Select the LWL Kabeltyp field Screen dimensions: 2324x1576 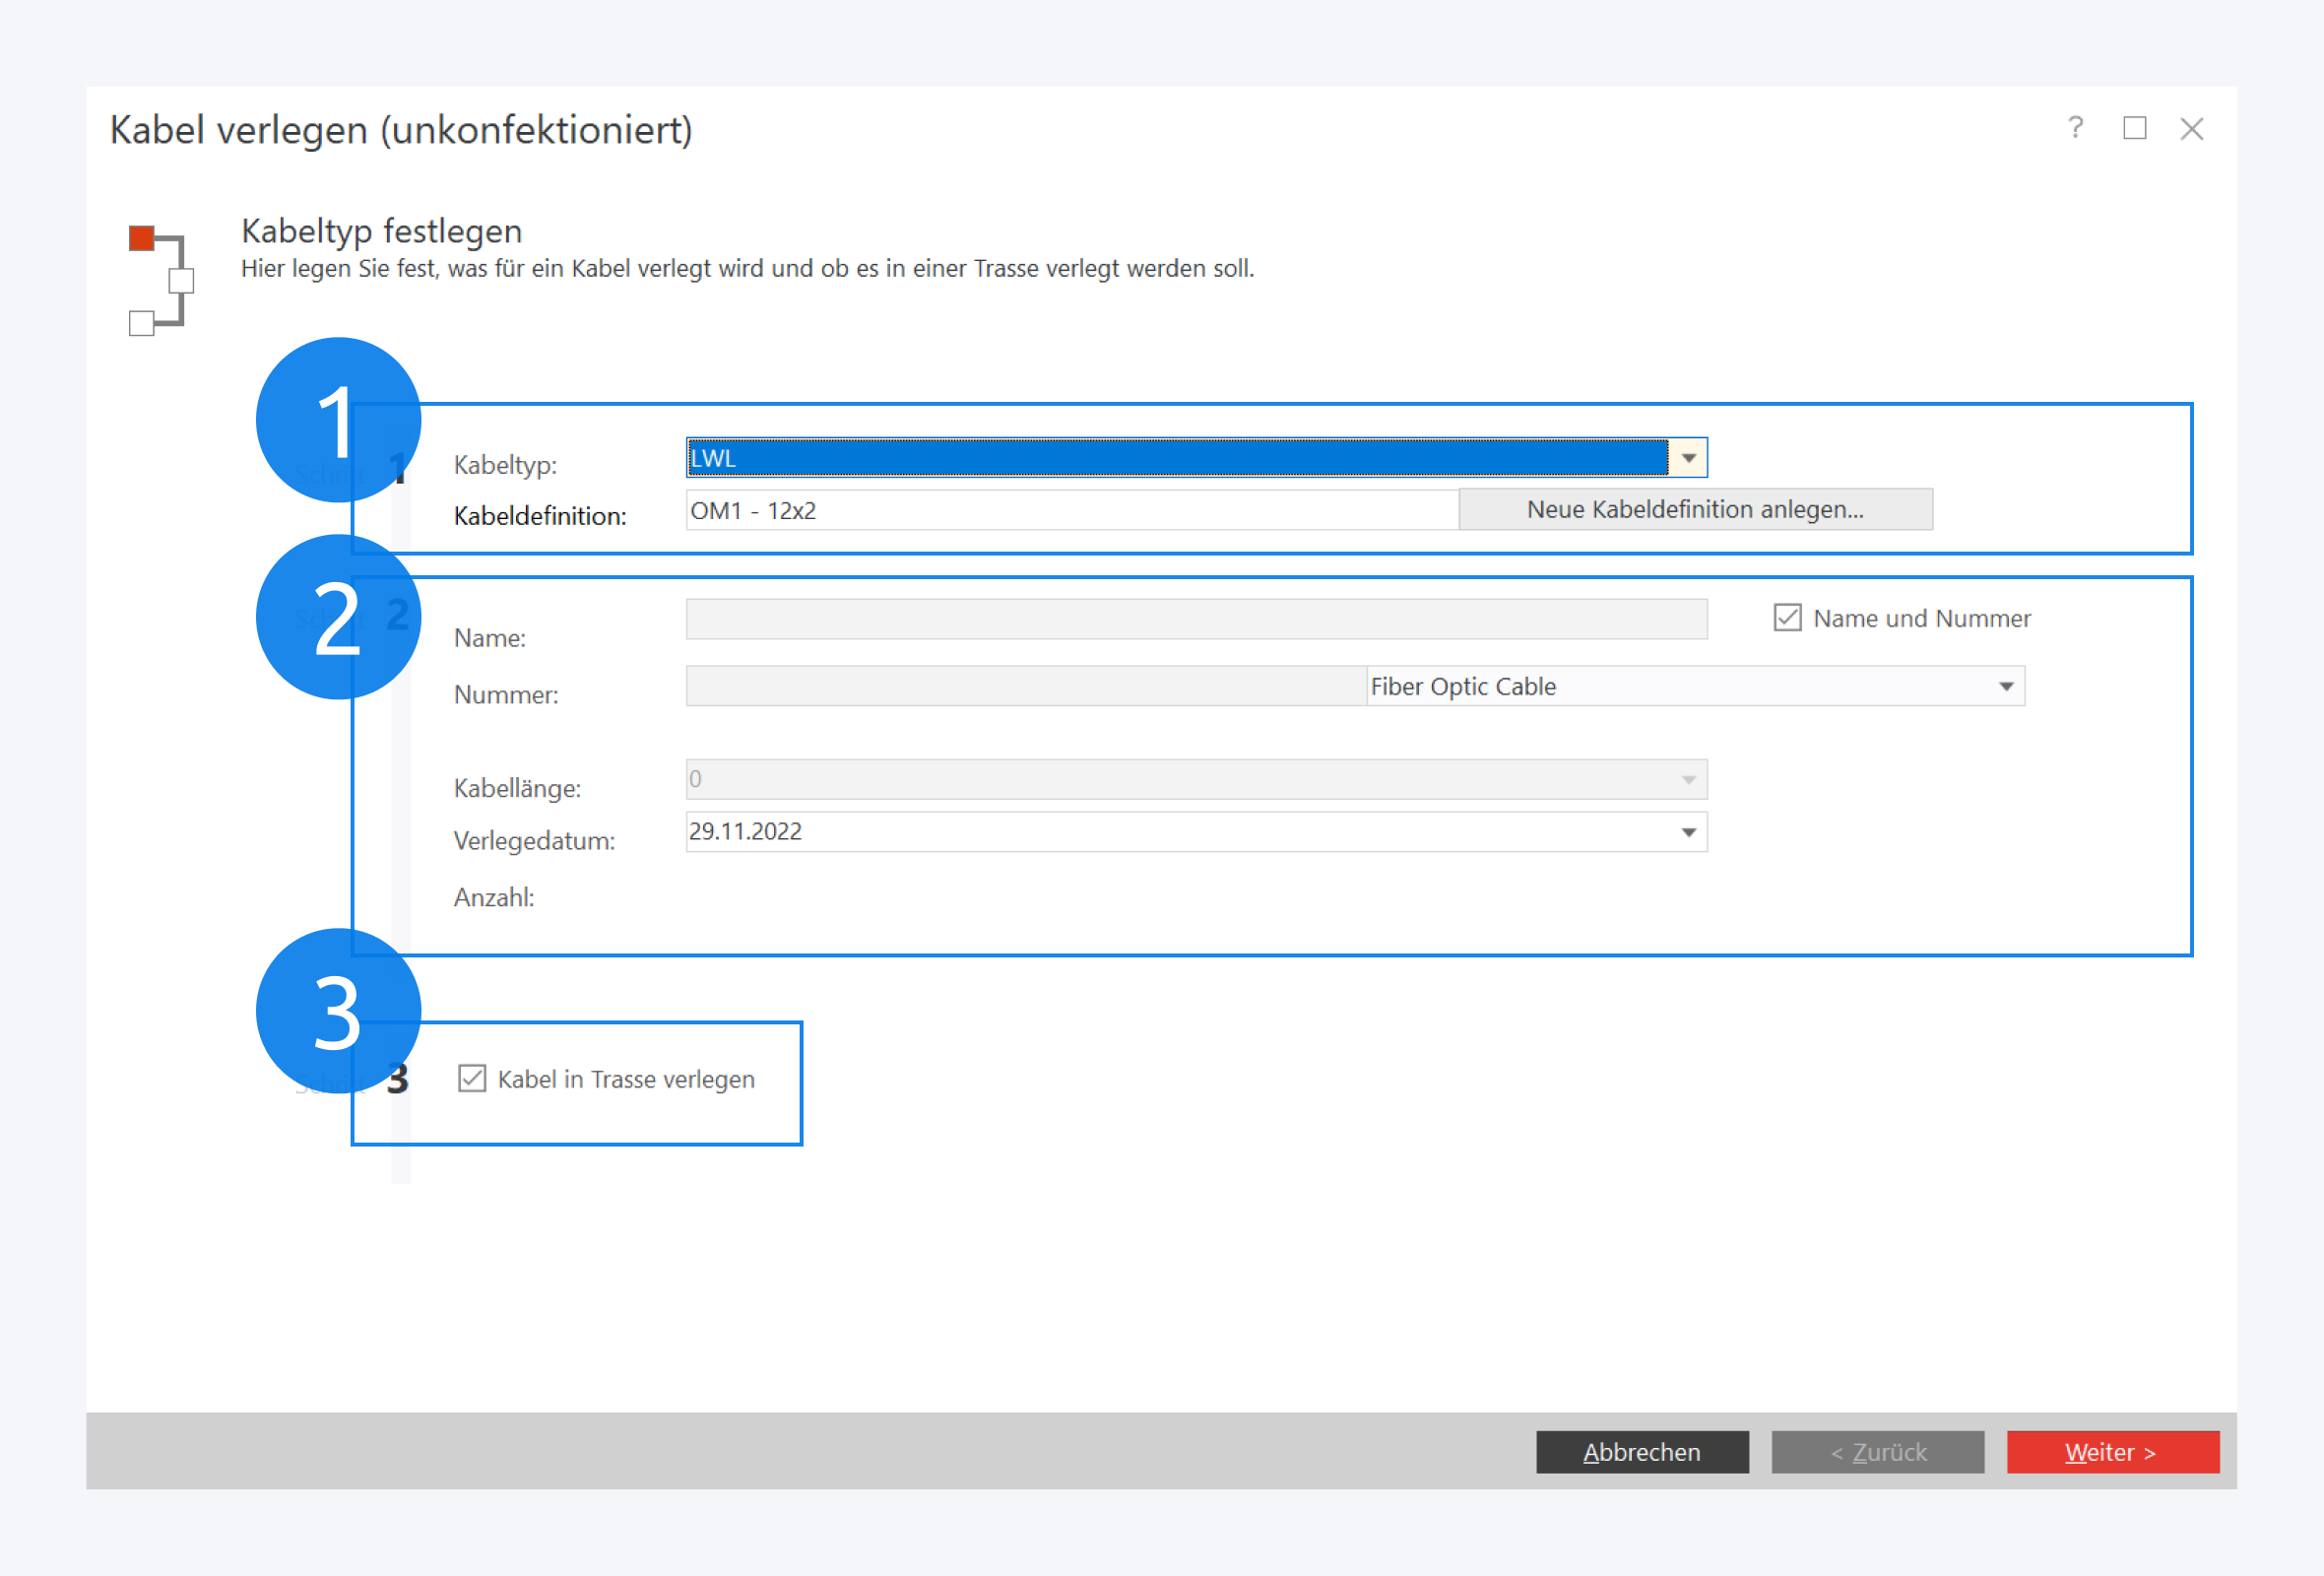point(1176,458)
